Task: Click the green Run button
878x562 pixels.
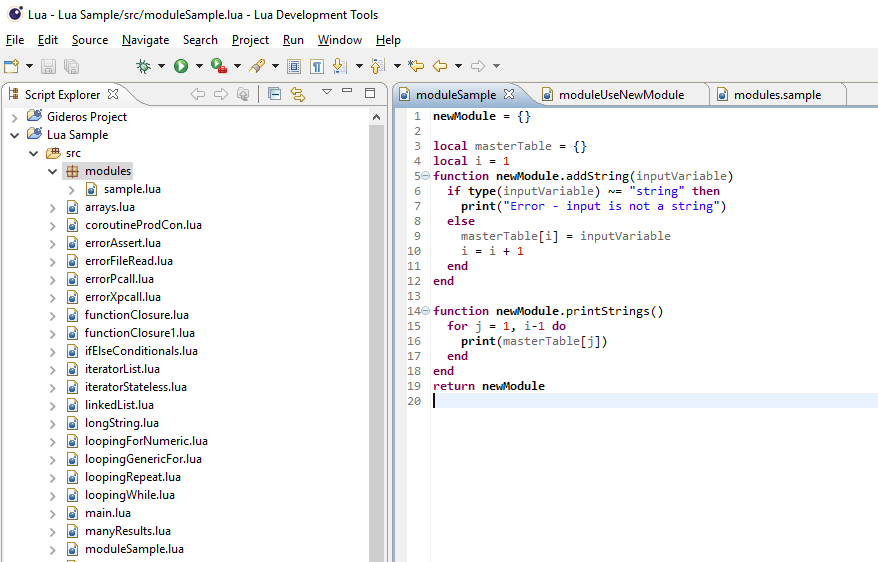Action: pyautogui.click(x=181, y=66)
